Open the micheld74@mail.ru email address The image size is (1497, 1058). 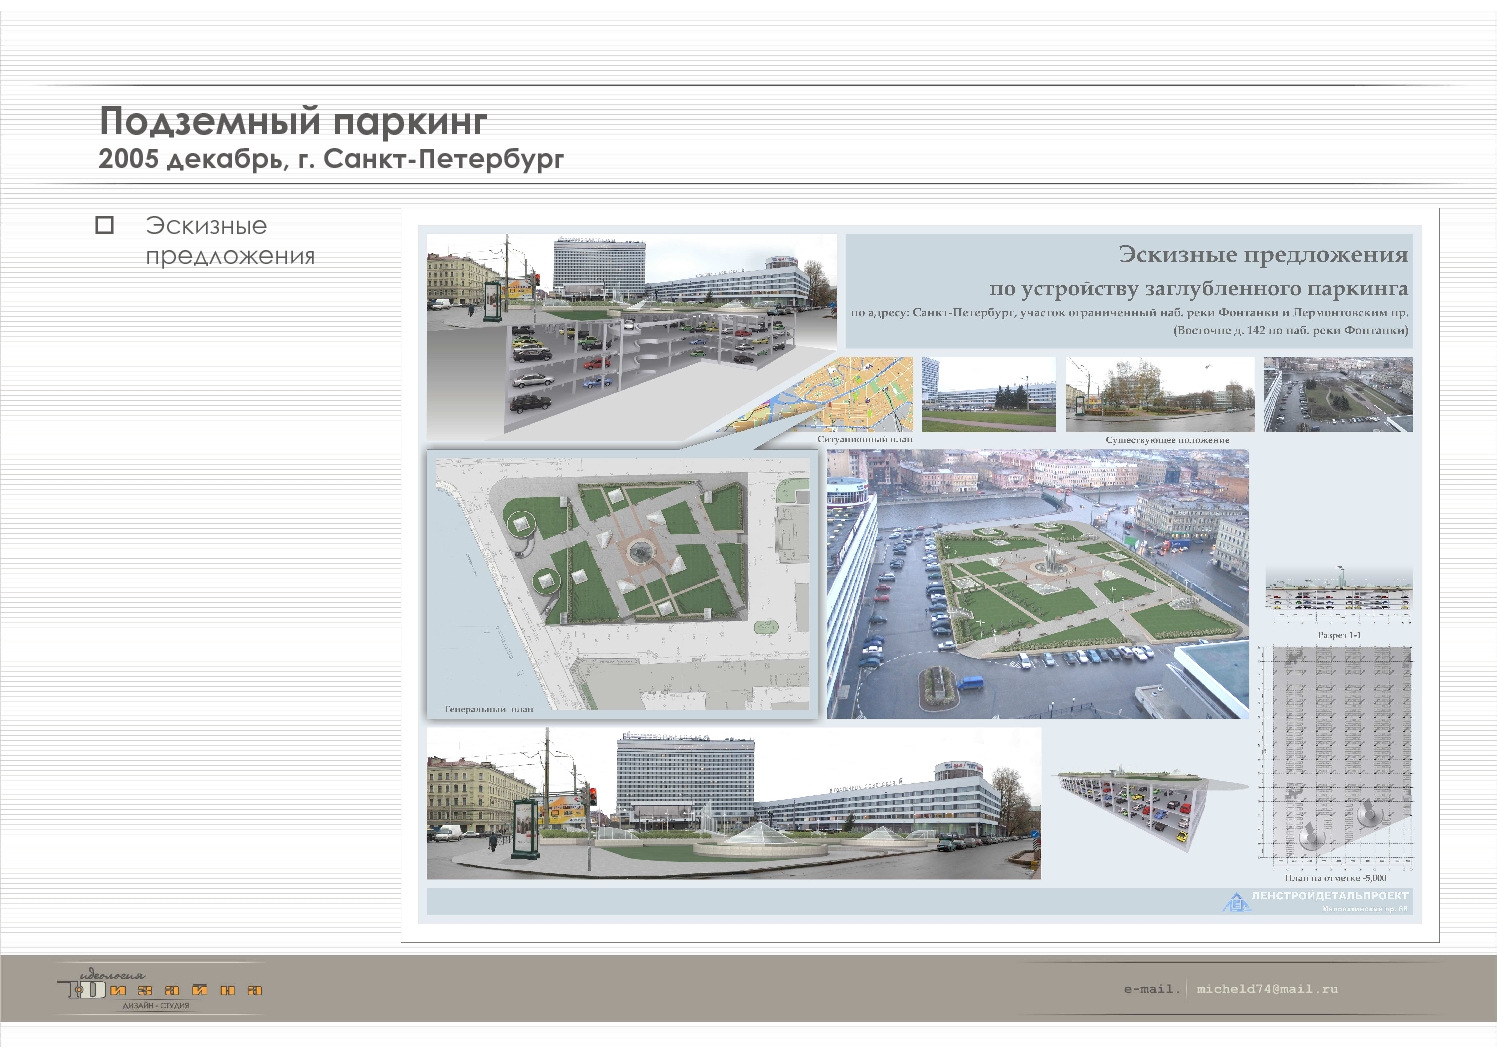tap(1267, 989)
